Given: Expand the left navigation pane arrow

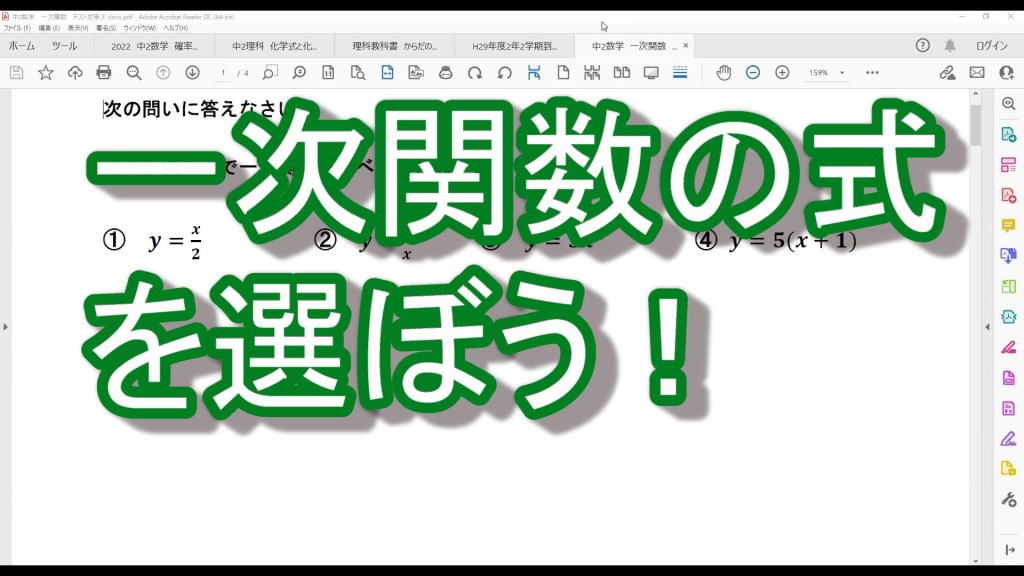Looking at the screenshot, I should (x=6, y=327).
